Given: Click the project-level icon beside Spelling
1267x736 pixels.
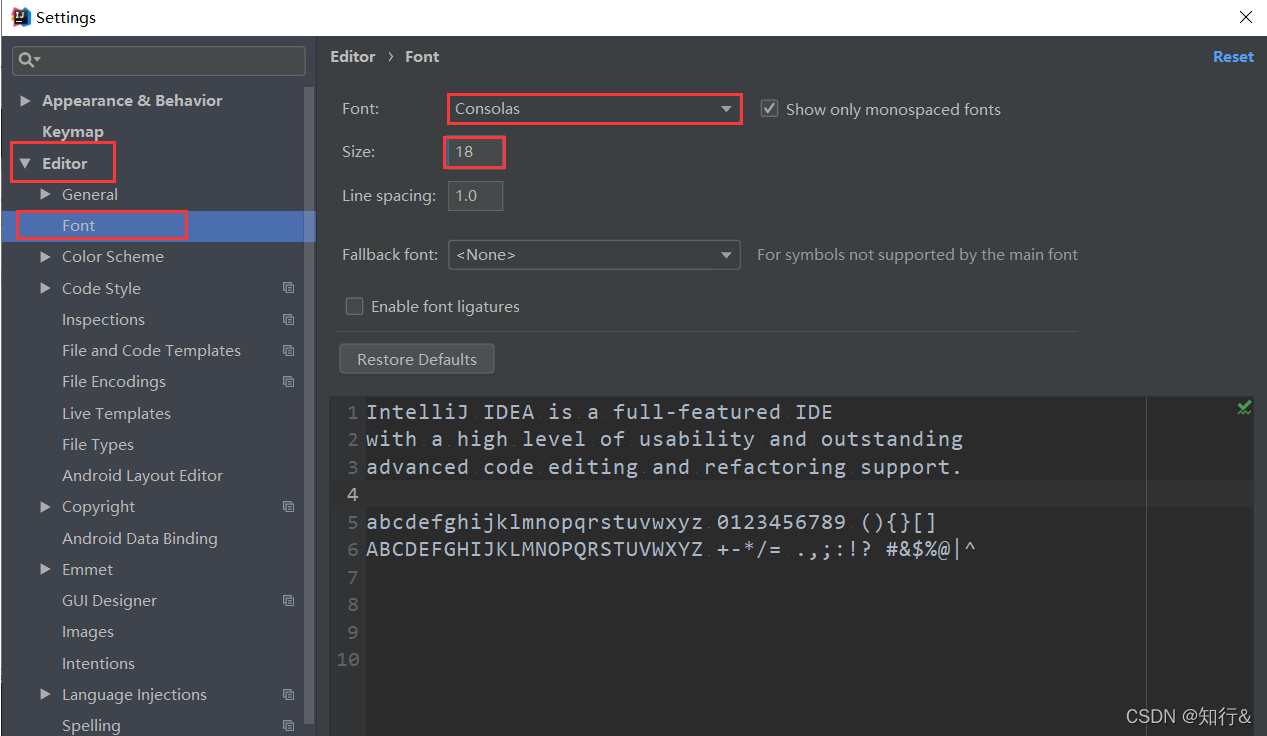Looking at the screenshot, I should click(x=288, y=725).
